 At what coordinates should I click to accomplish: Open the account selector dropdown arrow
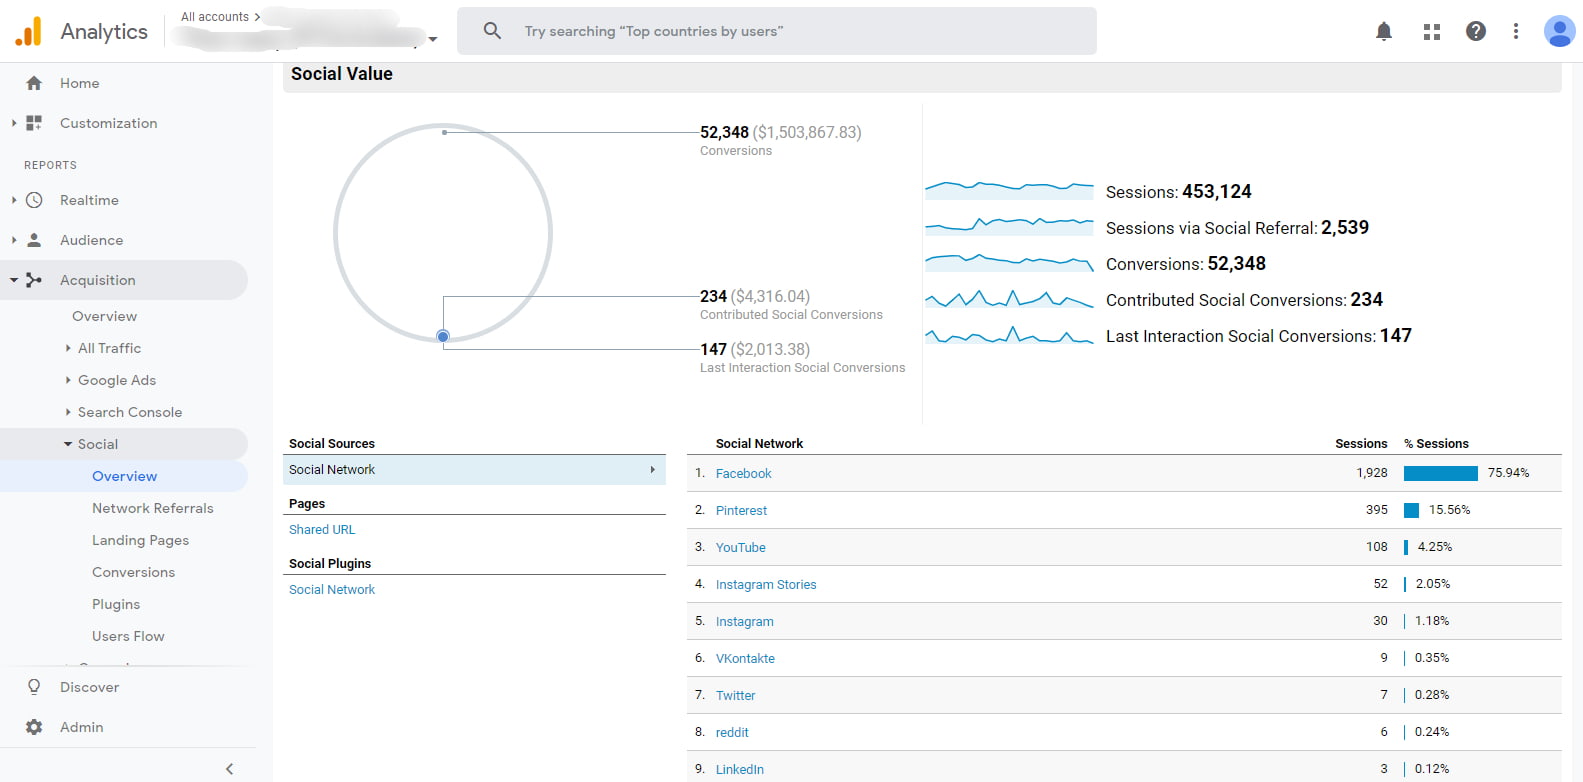[433, 40]
